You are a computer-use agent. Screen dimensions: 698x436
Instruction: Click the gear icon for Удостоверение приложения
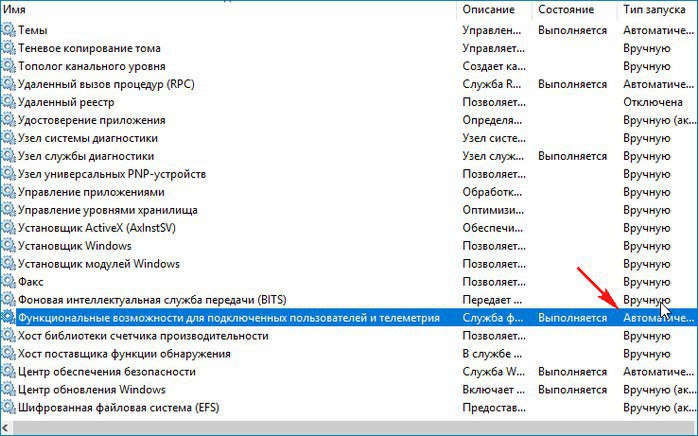pos(8,120)
